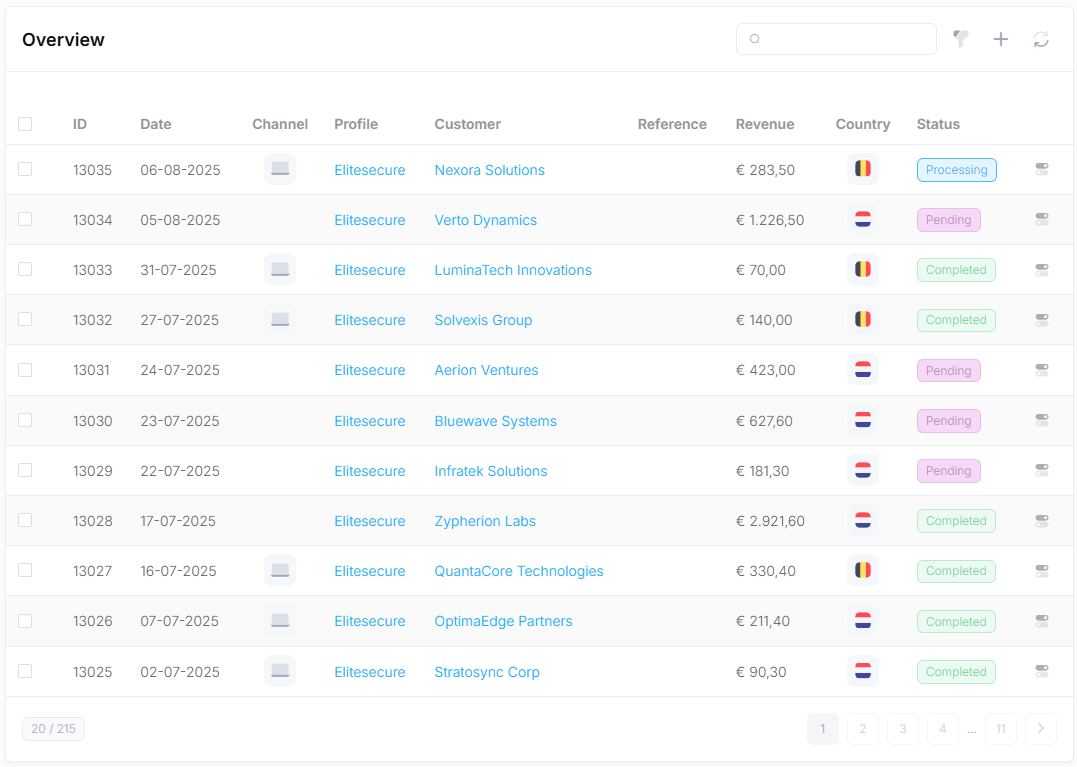Image resolution: width=1077 pixels, height=767 pixels.
Task: Go to page 2 of results
Action: (x=863, y=729)
